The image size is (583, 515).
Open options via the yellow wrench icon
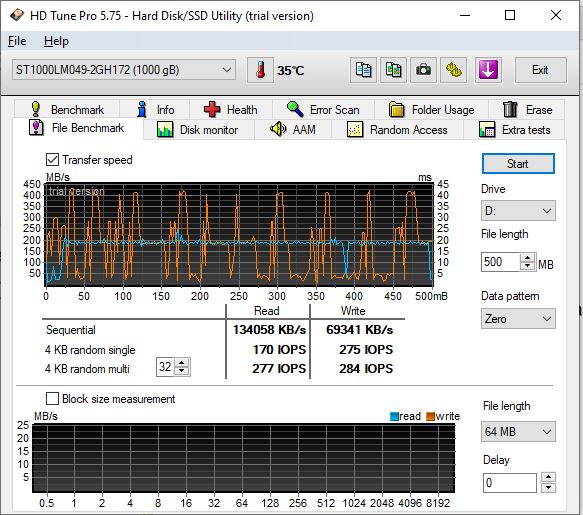(x=453, y=70)
